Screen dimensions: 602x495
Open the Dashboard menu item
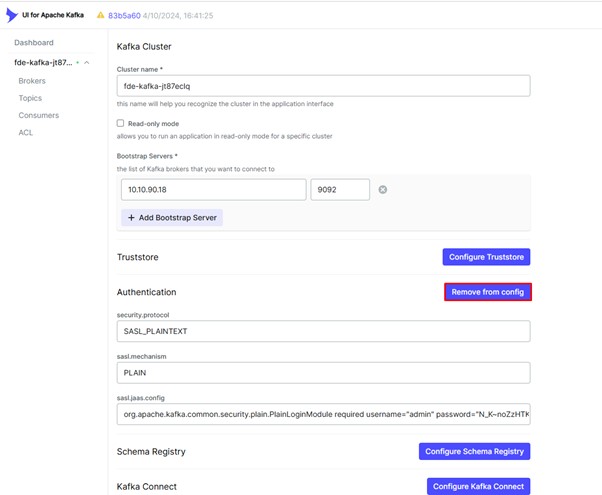[x=34, y=43]
